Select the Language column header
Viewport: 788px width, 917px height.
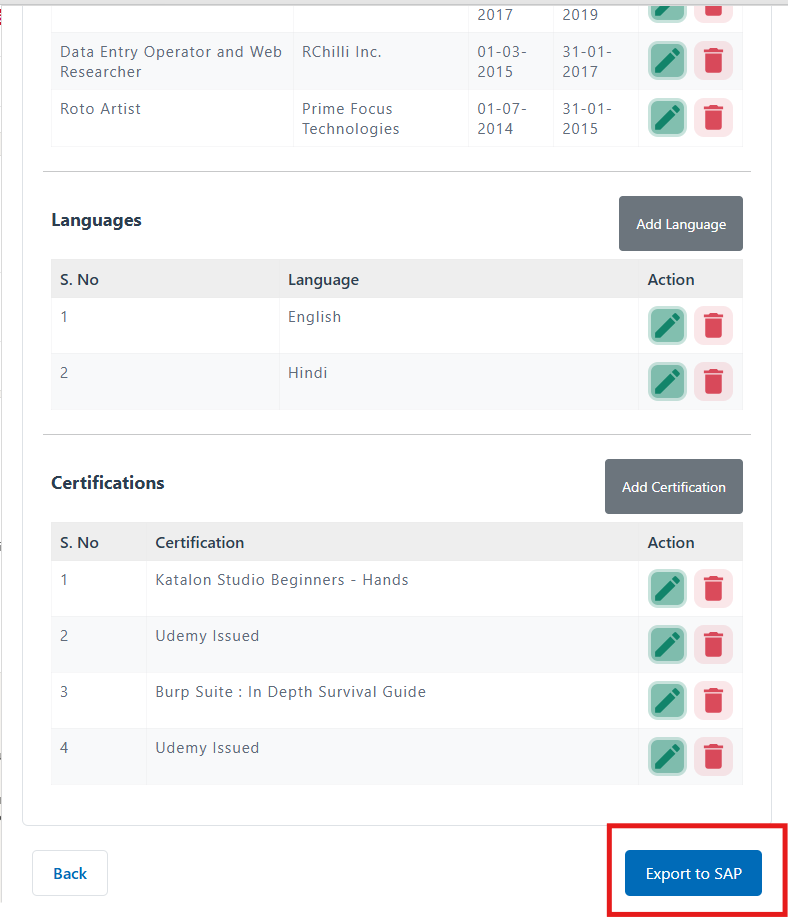(x=323, y=279)
